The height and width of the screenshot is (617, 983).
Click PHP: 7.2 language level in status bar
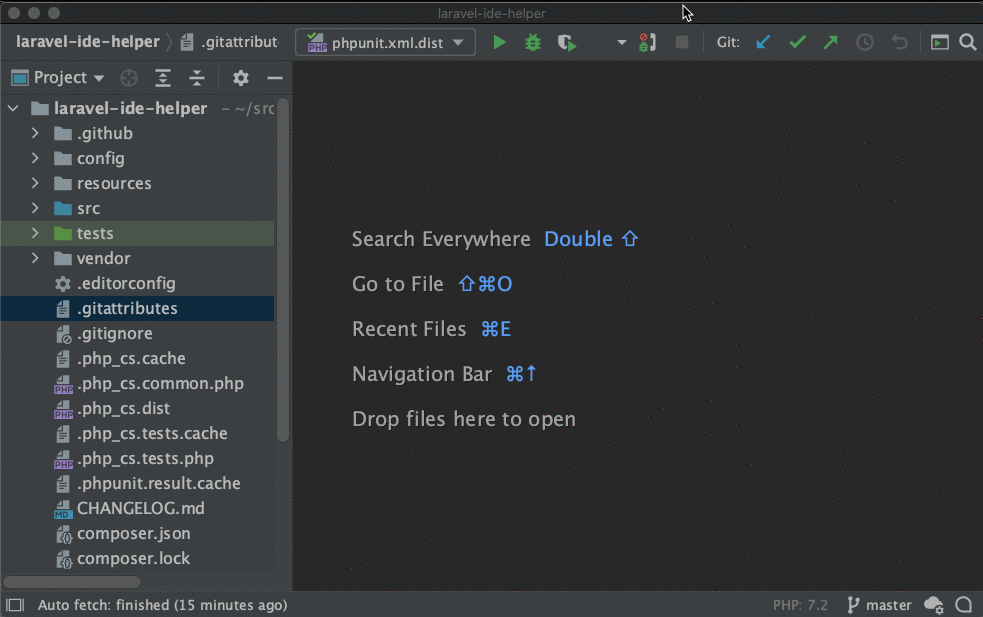pos(800,605)
